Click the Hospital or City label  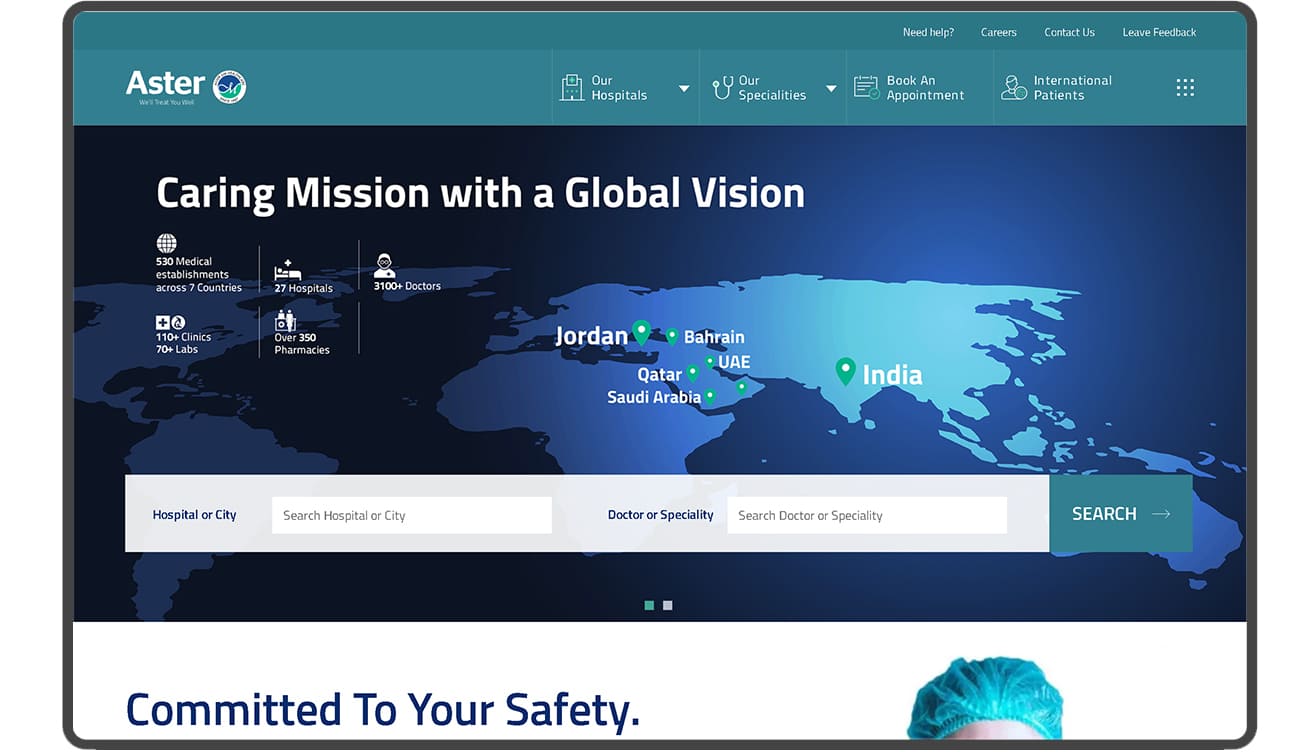tap(195, 515)
